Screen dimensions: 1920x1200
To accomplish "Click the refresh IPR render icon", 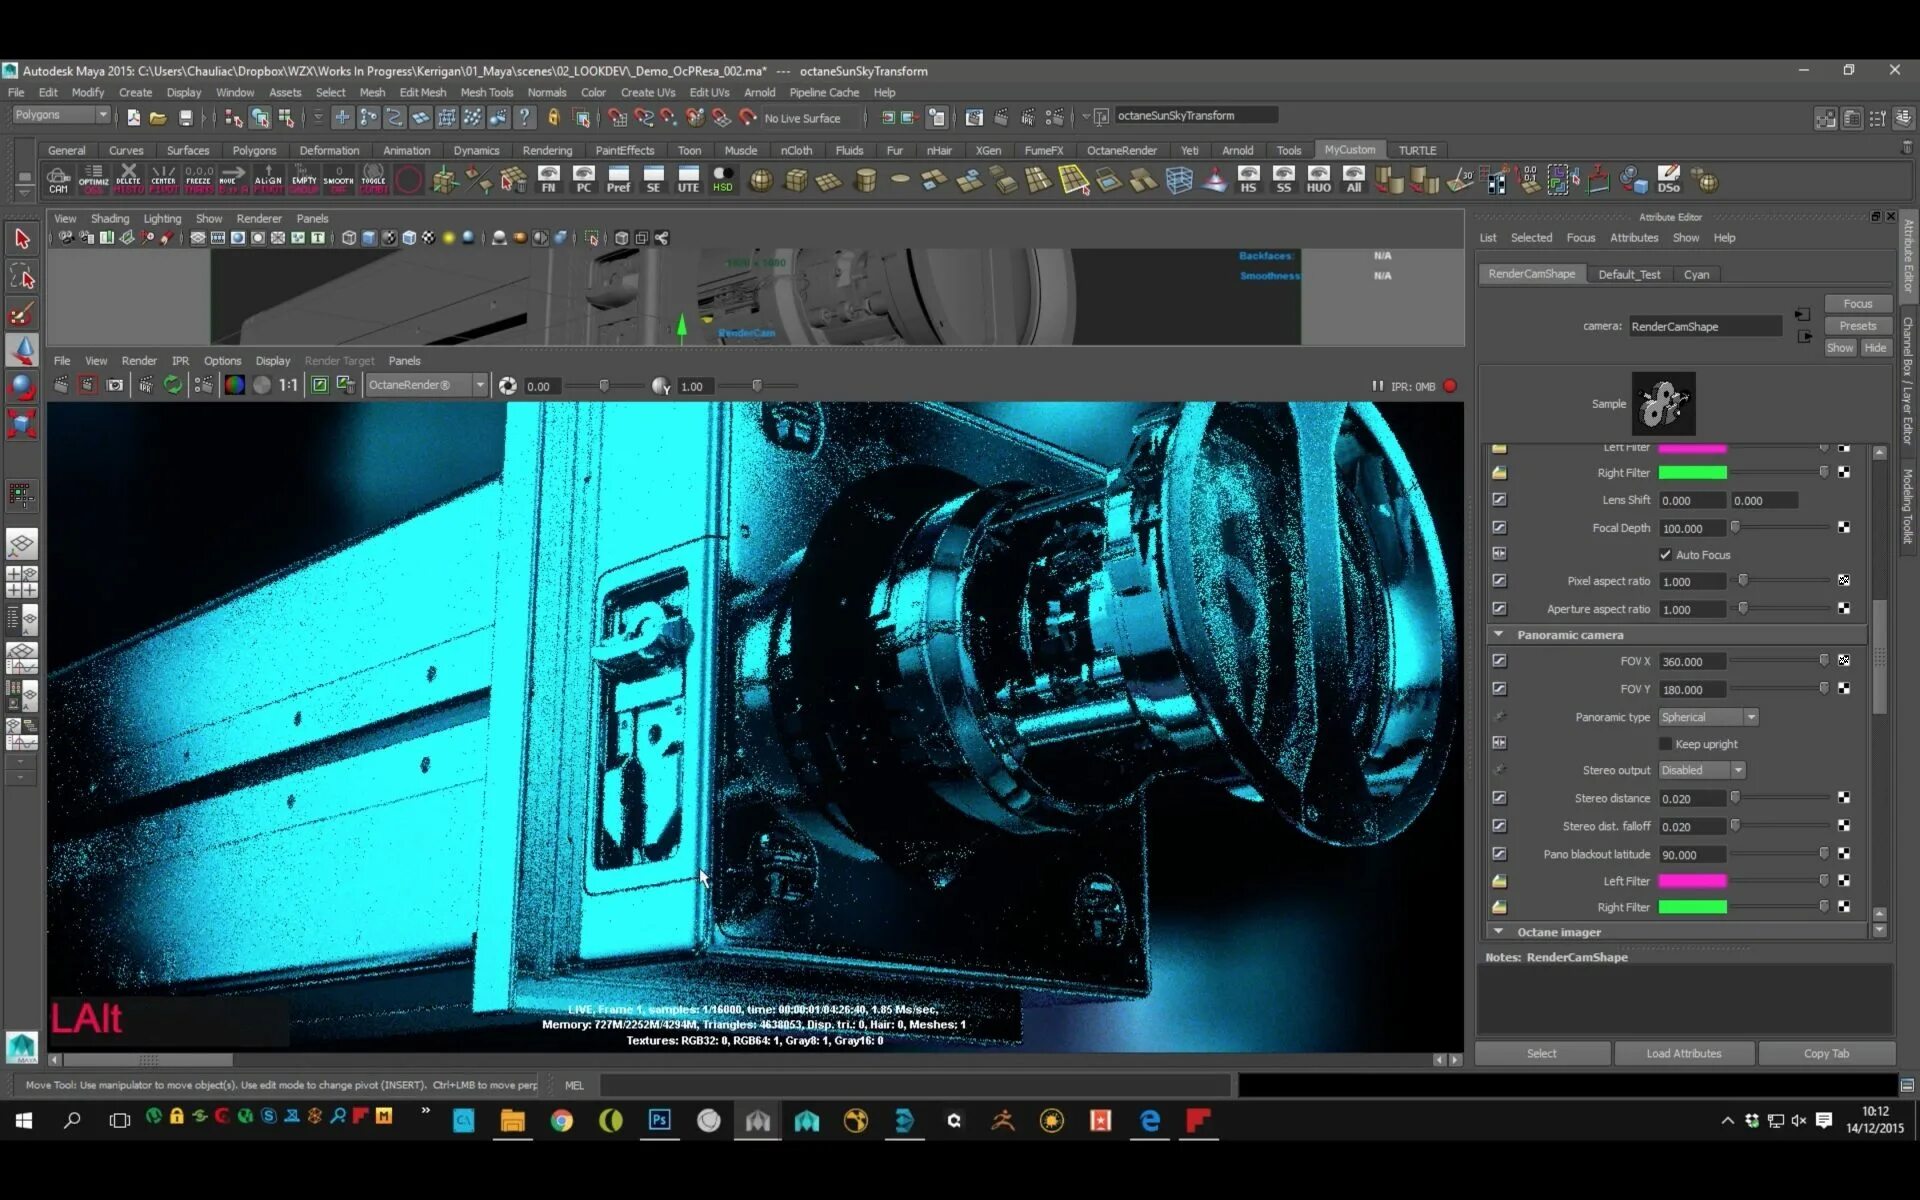I will pos(173,386).
